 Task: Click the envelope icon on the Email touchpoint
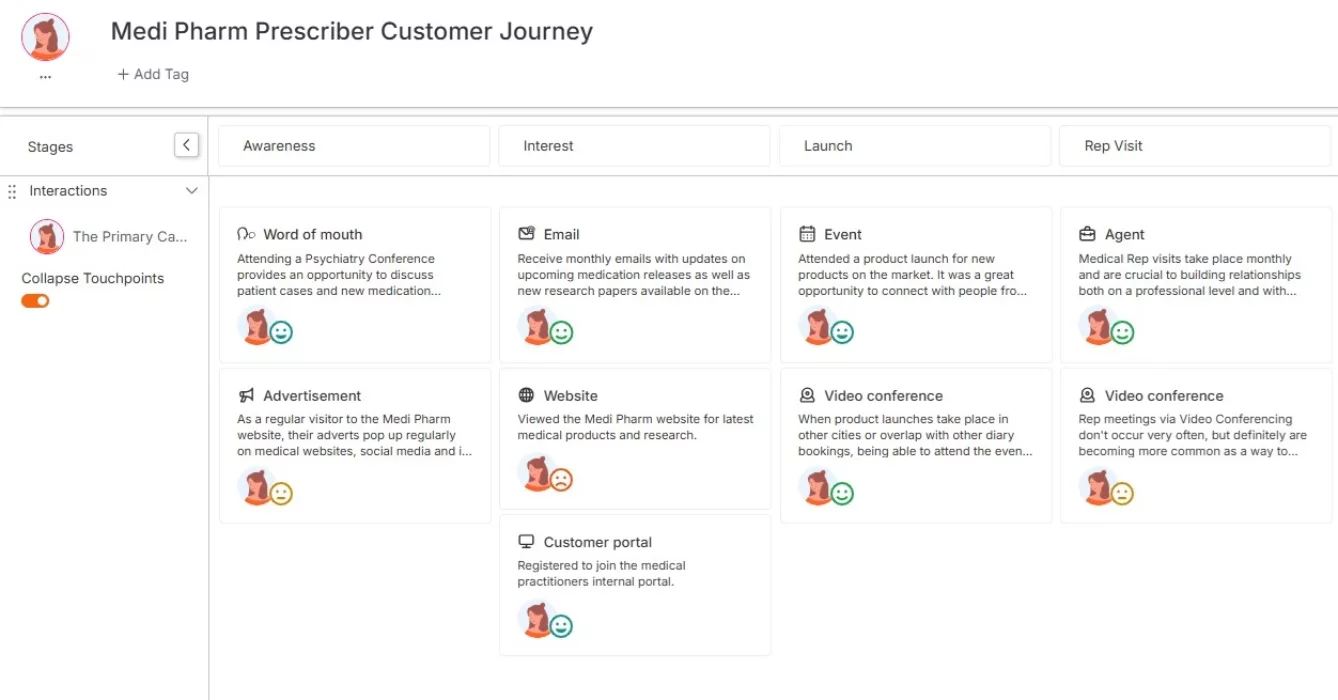click(x=525, y=233)
